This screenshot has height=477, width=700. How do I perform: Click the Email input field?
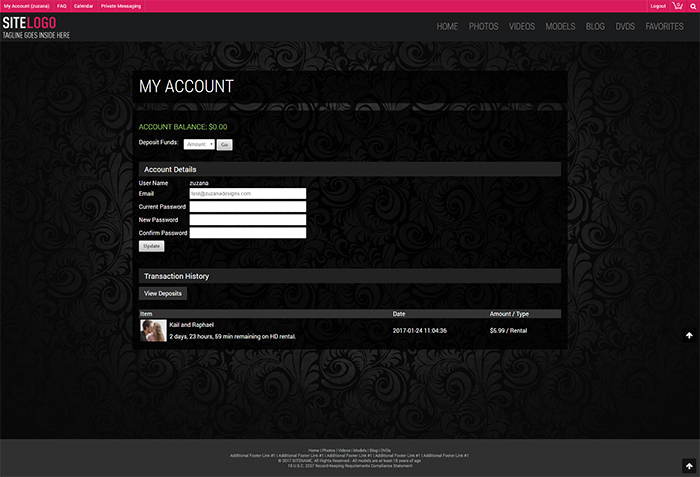click(x=248, y=193)
